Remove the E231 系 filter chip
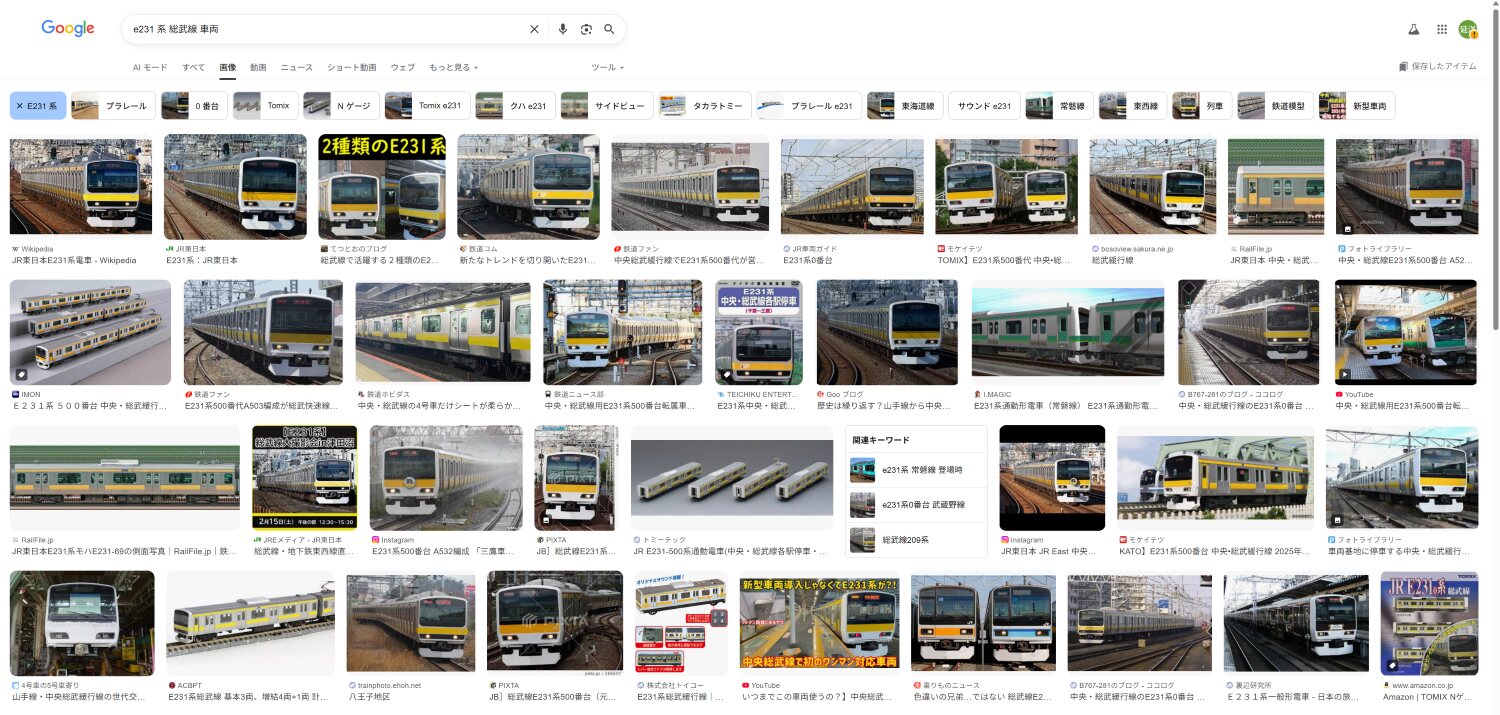1500x715 pixels. click(38, 105)
